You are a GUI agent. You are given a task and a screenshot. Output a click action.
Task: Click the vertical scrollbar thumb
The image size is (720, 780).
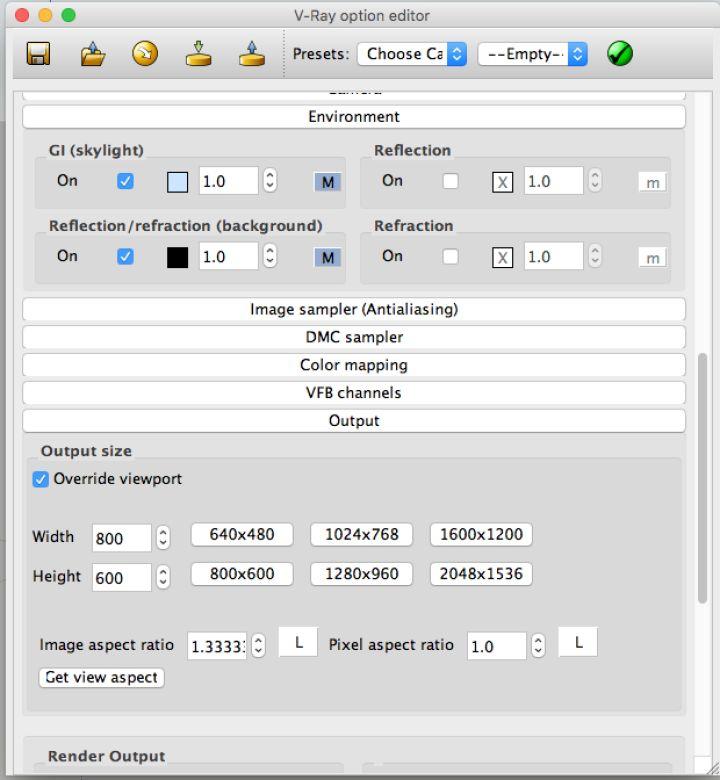[702, 478]
